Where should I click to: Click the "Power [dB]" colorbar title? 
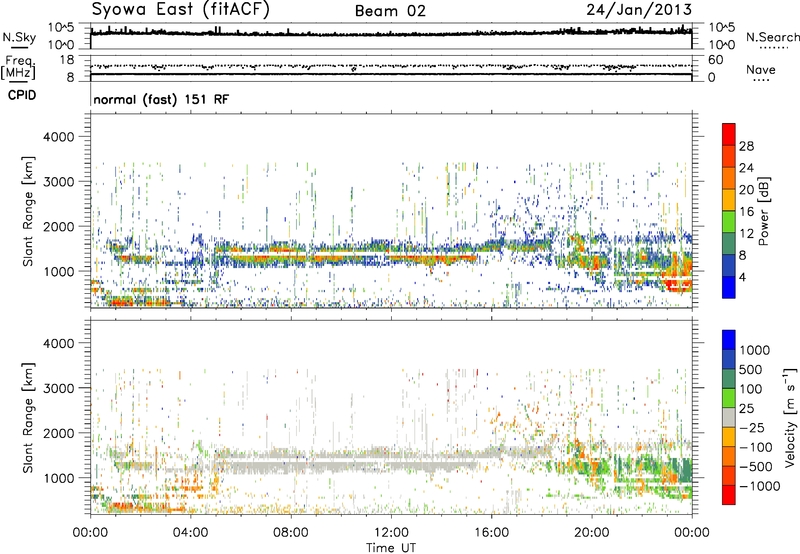point(764,211)
